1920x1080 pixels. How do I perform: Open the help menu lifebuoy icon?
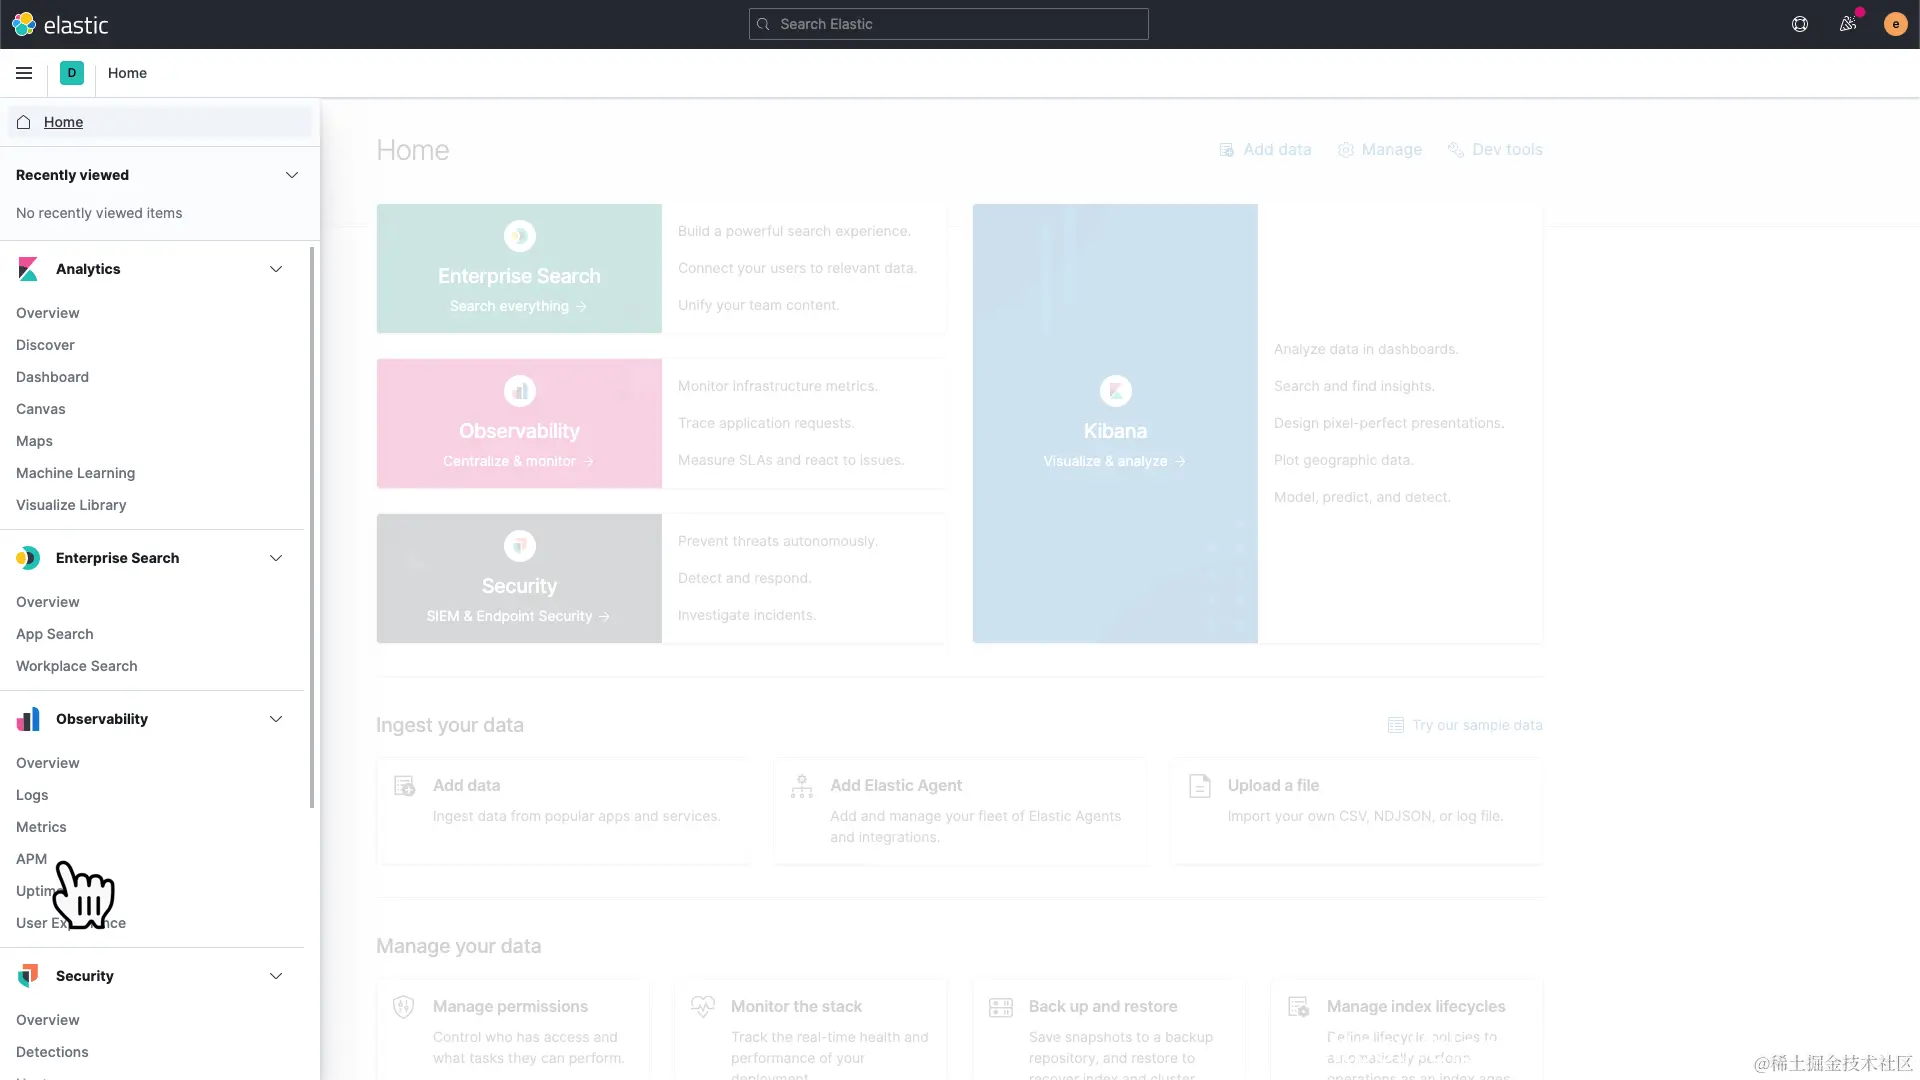pos(1800,24)
